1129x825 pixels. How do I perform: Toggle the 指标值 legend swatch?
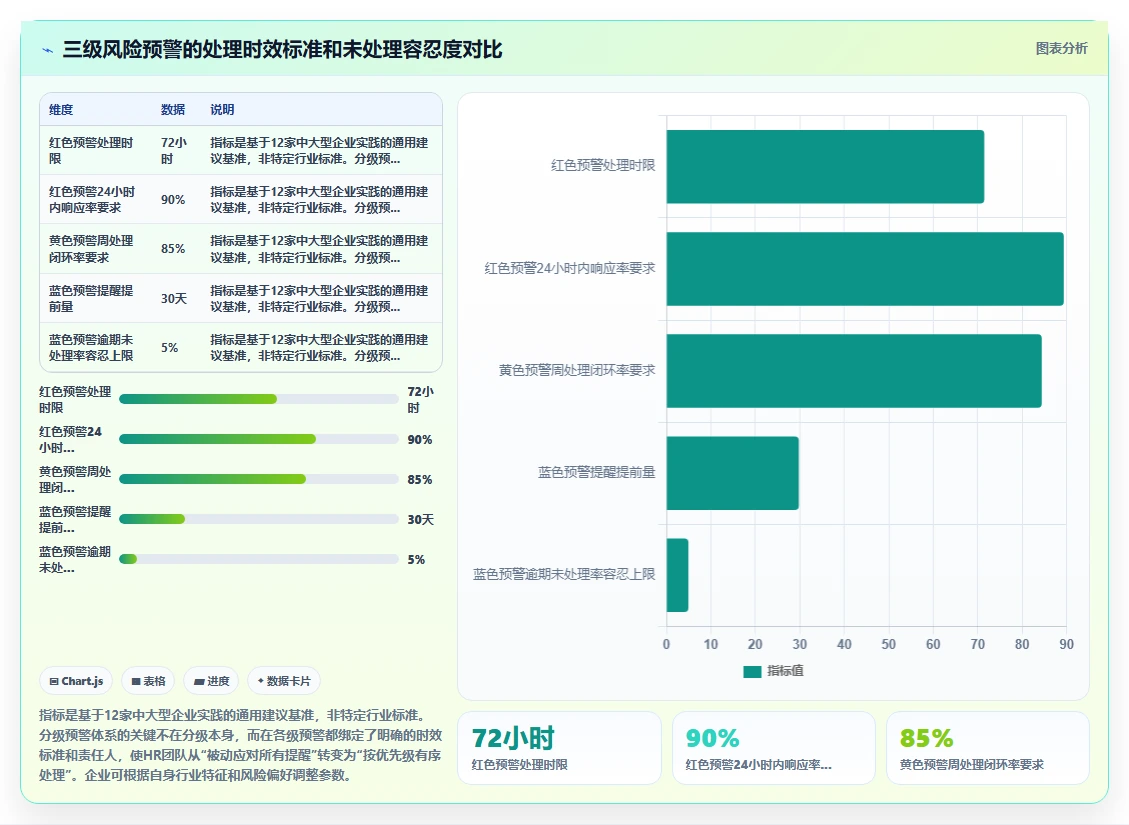tap(752, 672)
